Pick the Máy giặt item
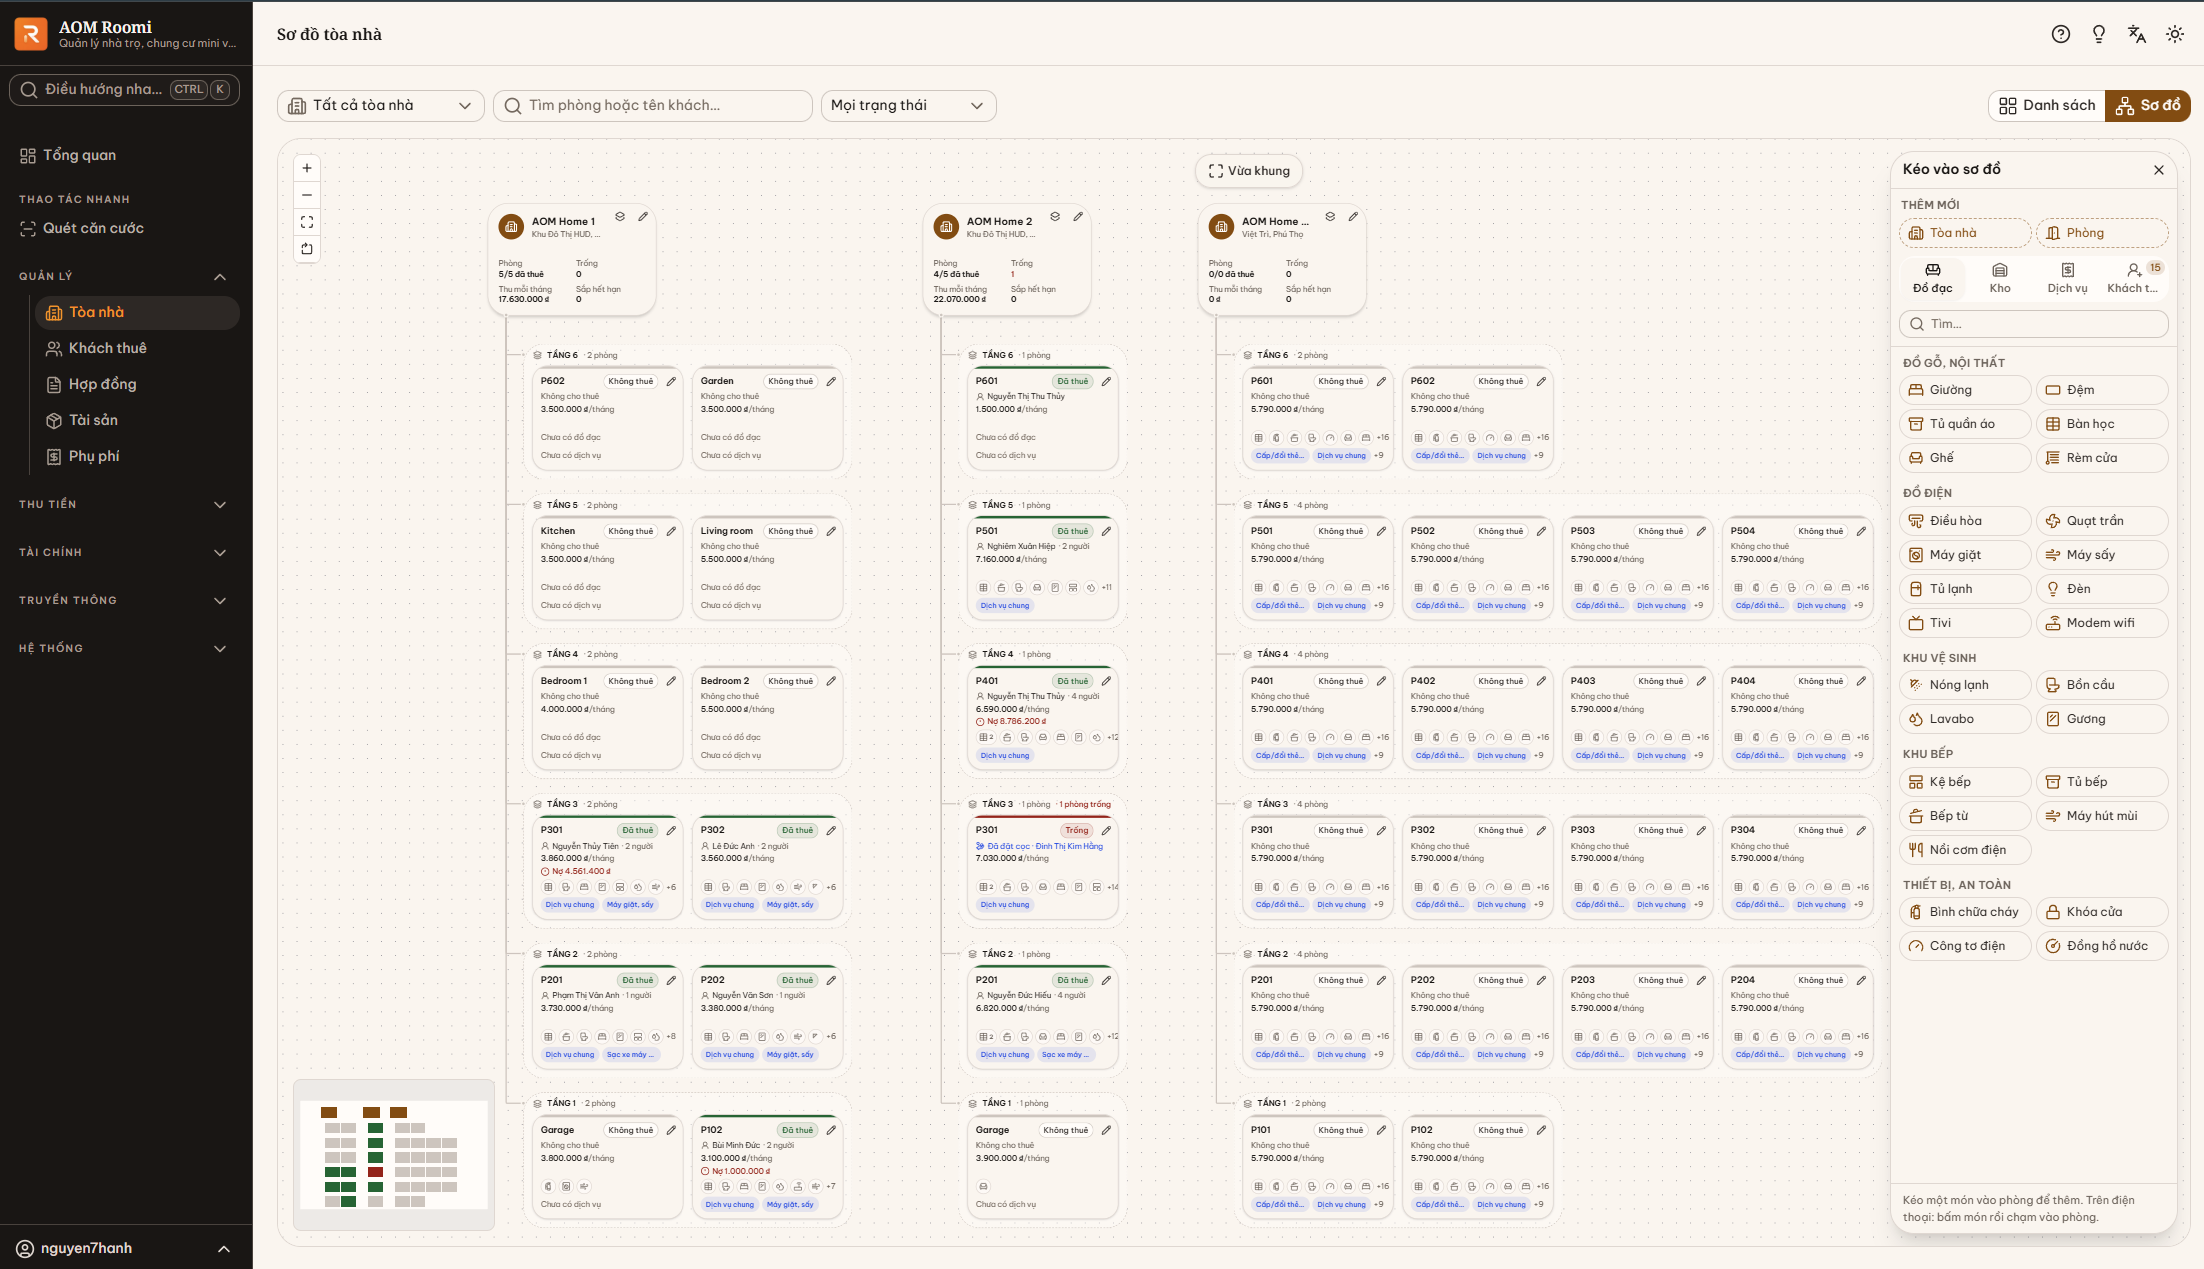The image size is (2204, 1269). [1965, 555]
